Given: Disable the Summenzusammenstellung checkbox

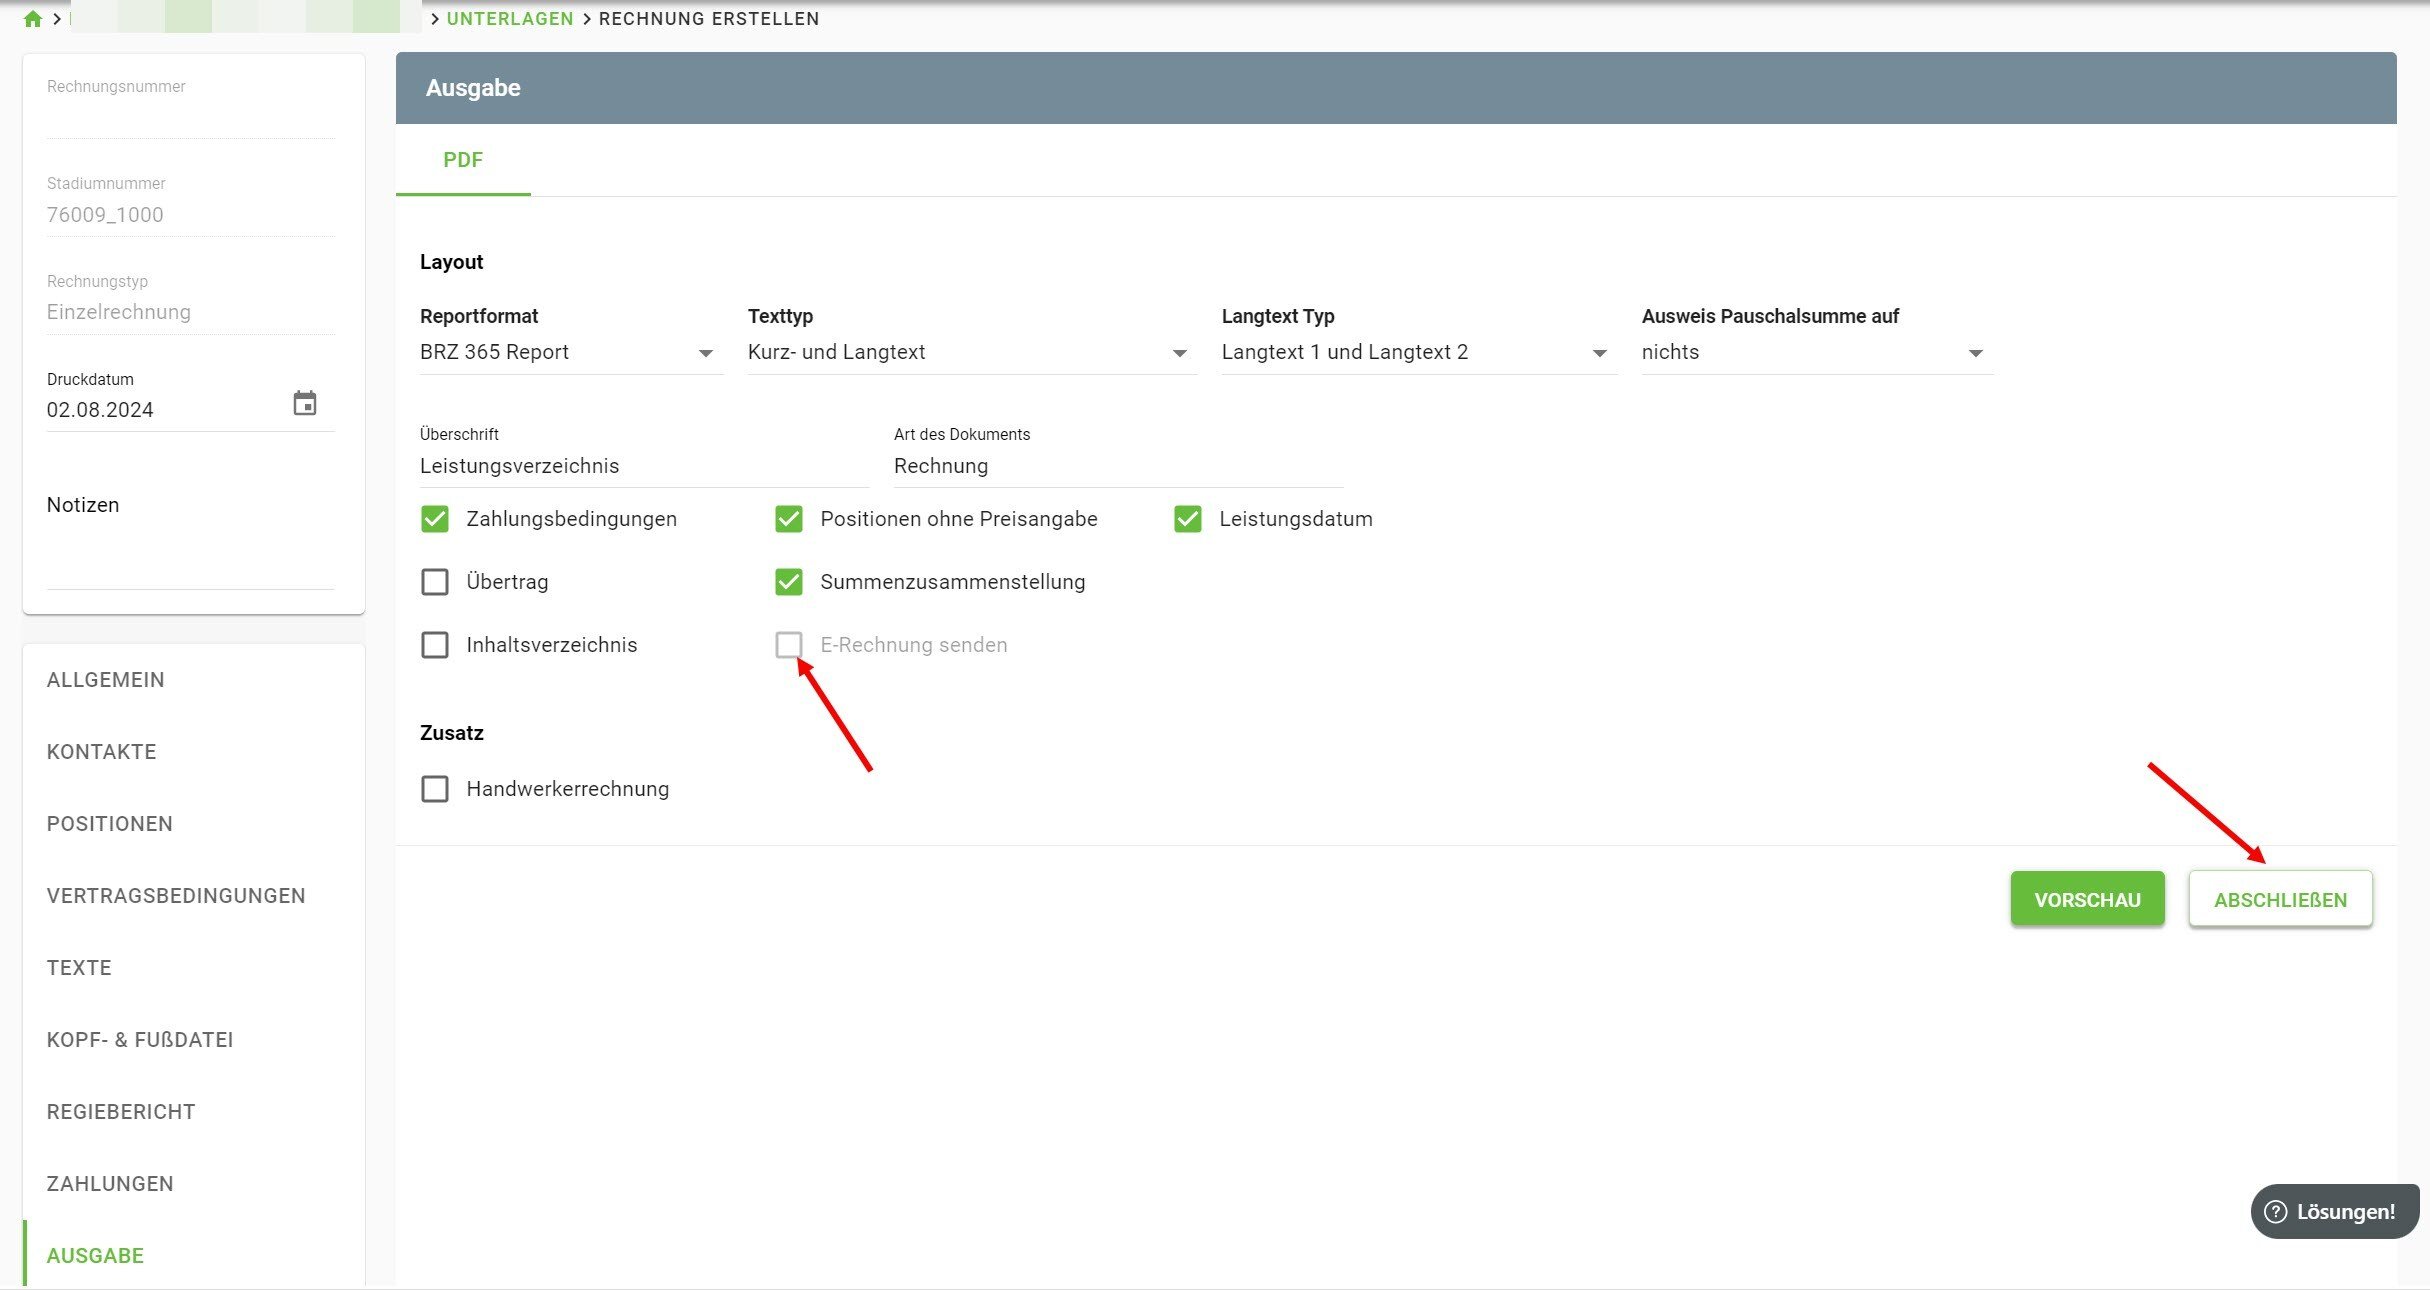Looking at the screenshot, I should click(x=789, y=582).
